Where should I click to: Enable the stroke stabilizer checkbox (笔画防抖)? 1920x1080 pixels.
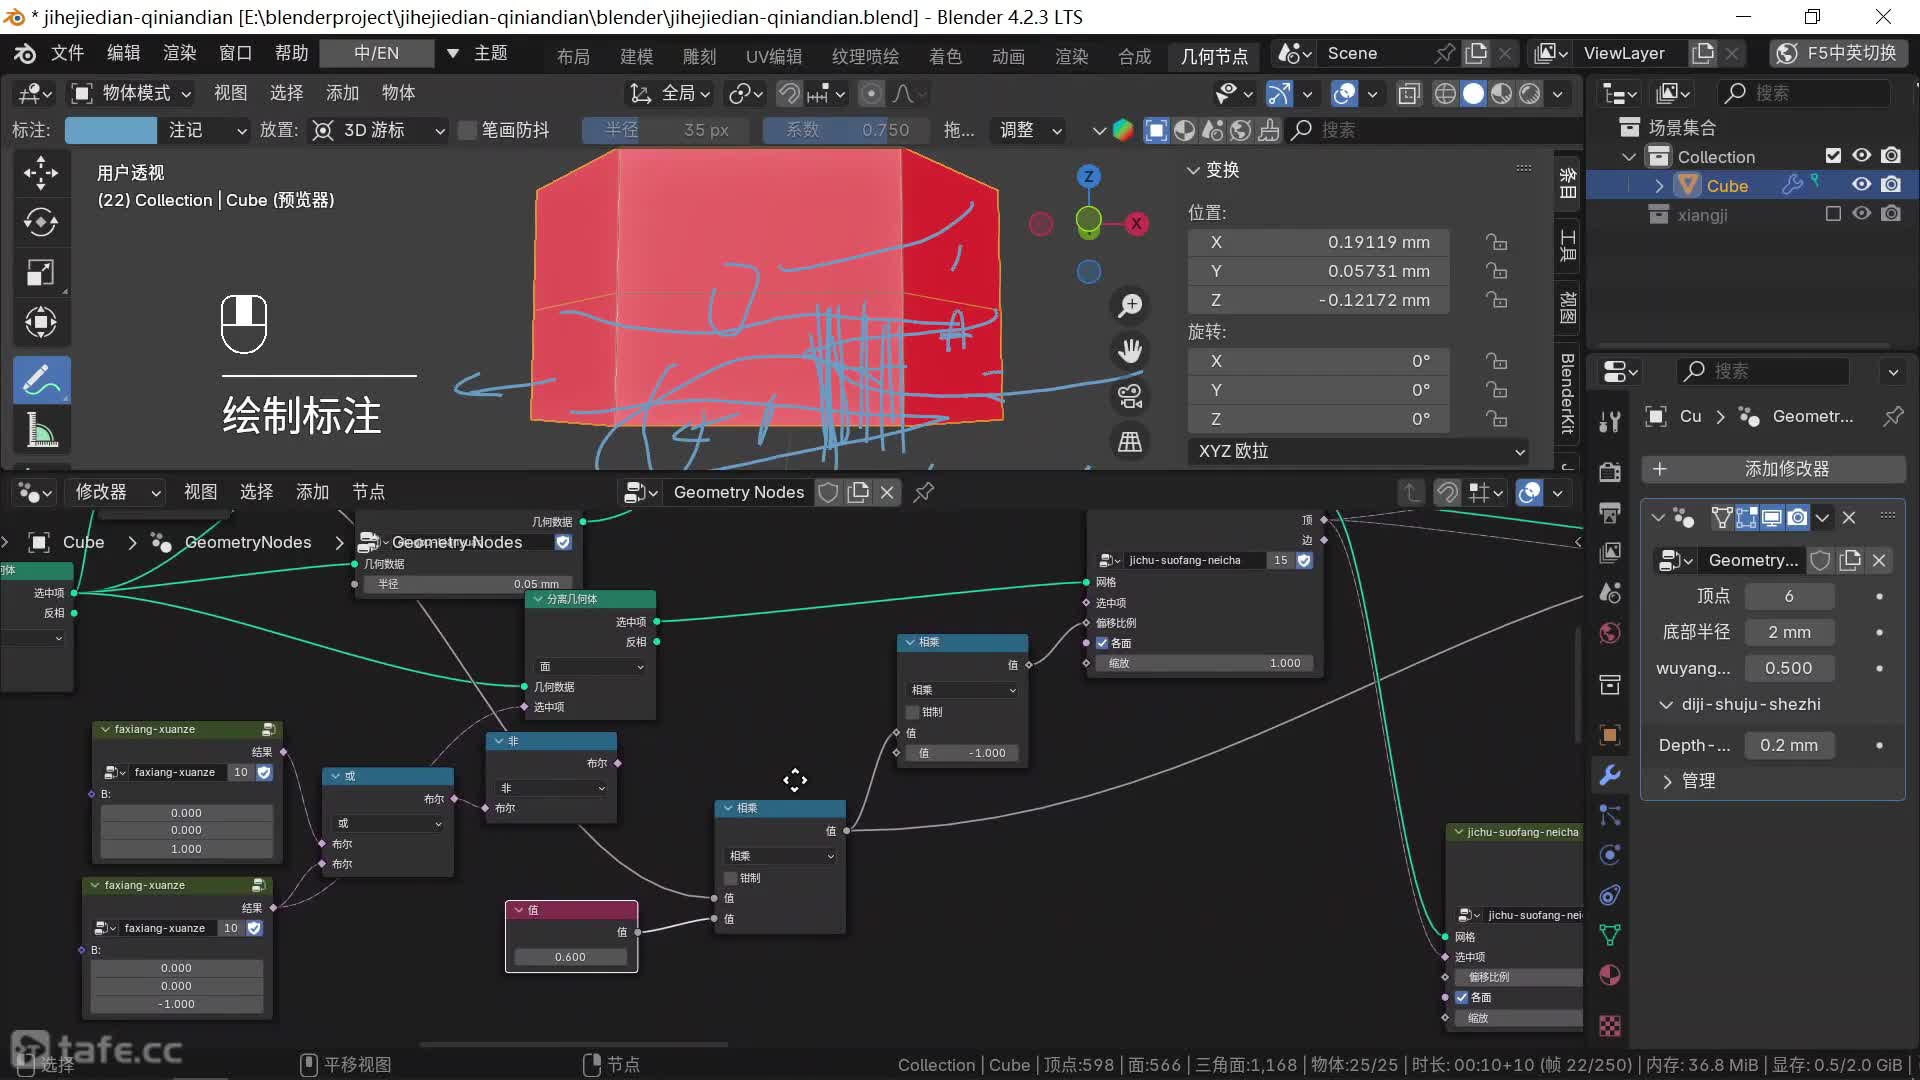[467, 130]
